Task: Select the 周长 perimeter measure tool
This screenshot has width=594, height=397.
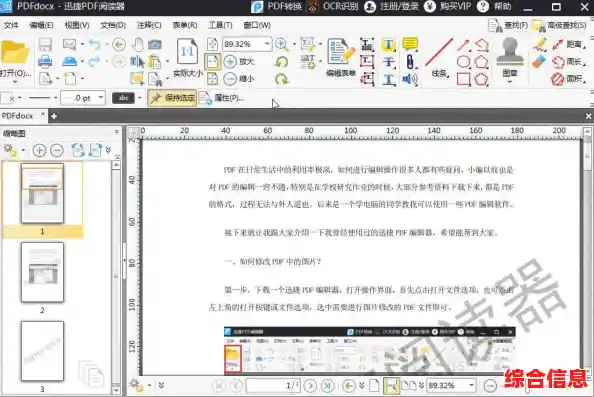Action: tap(569, 62)
